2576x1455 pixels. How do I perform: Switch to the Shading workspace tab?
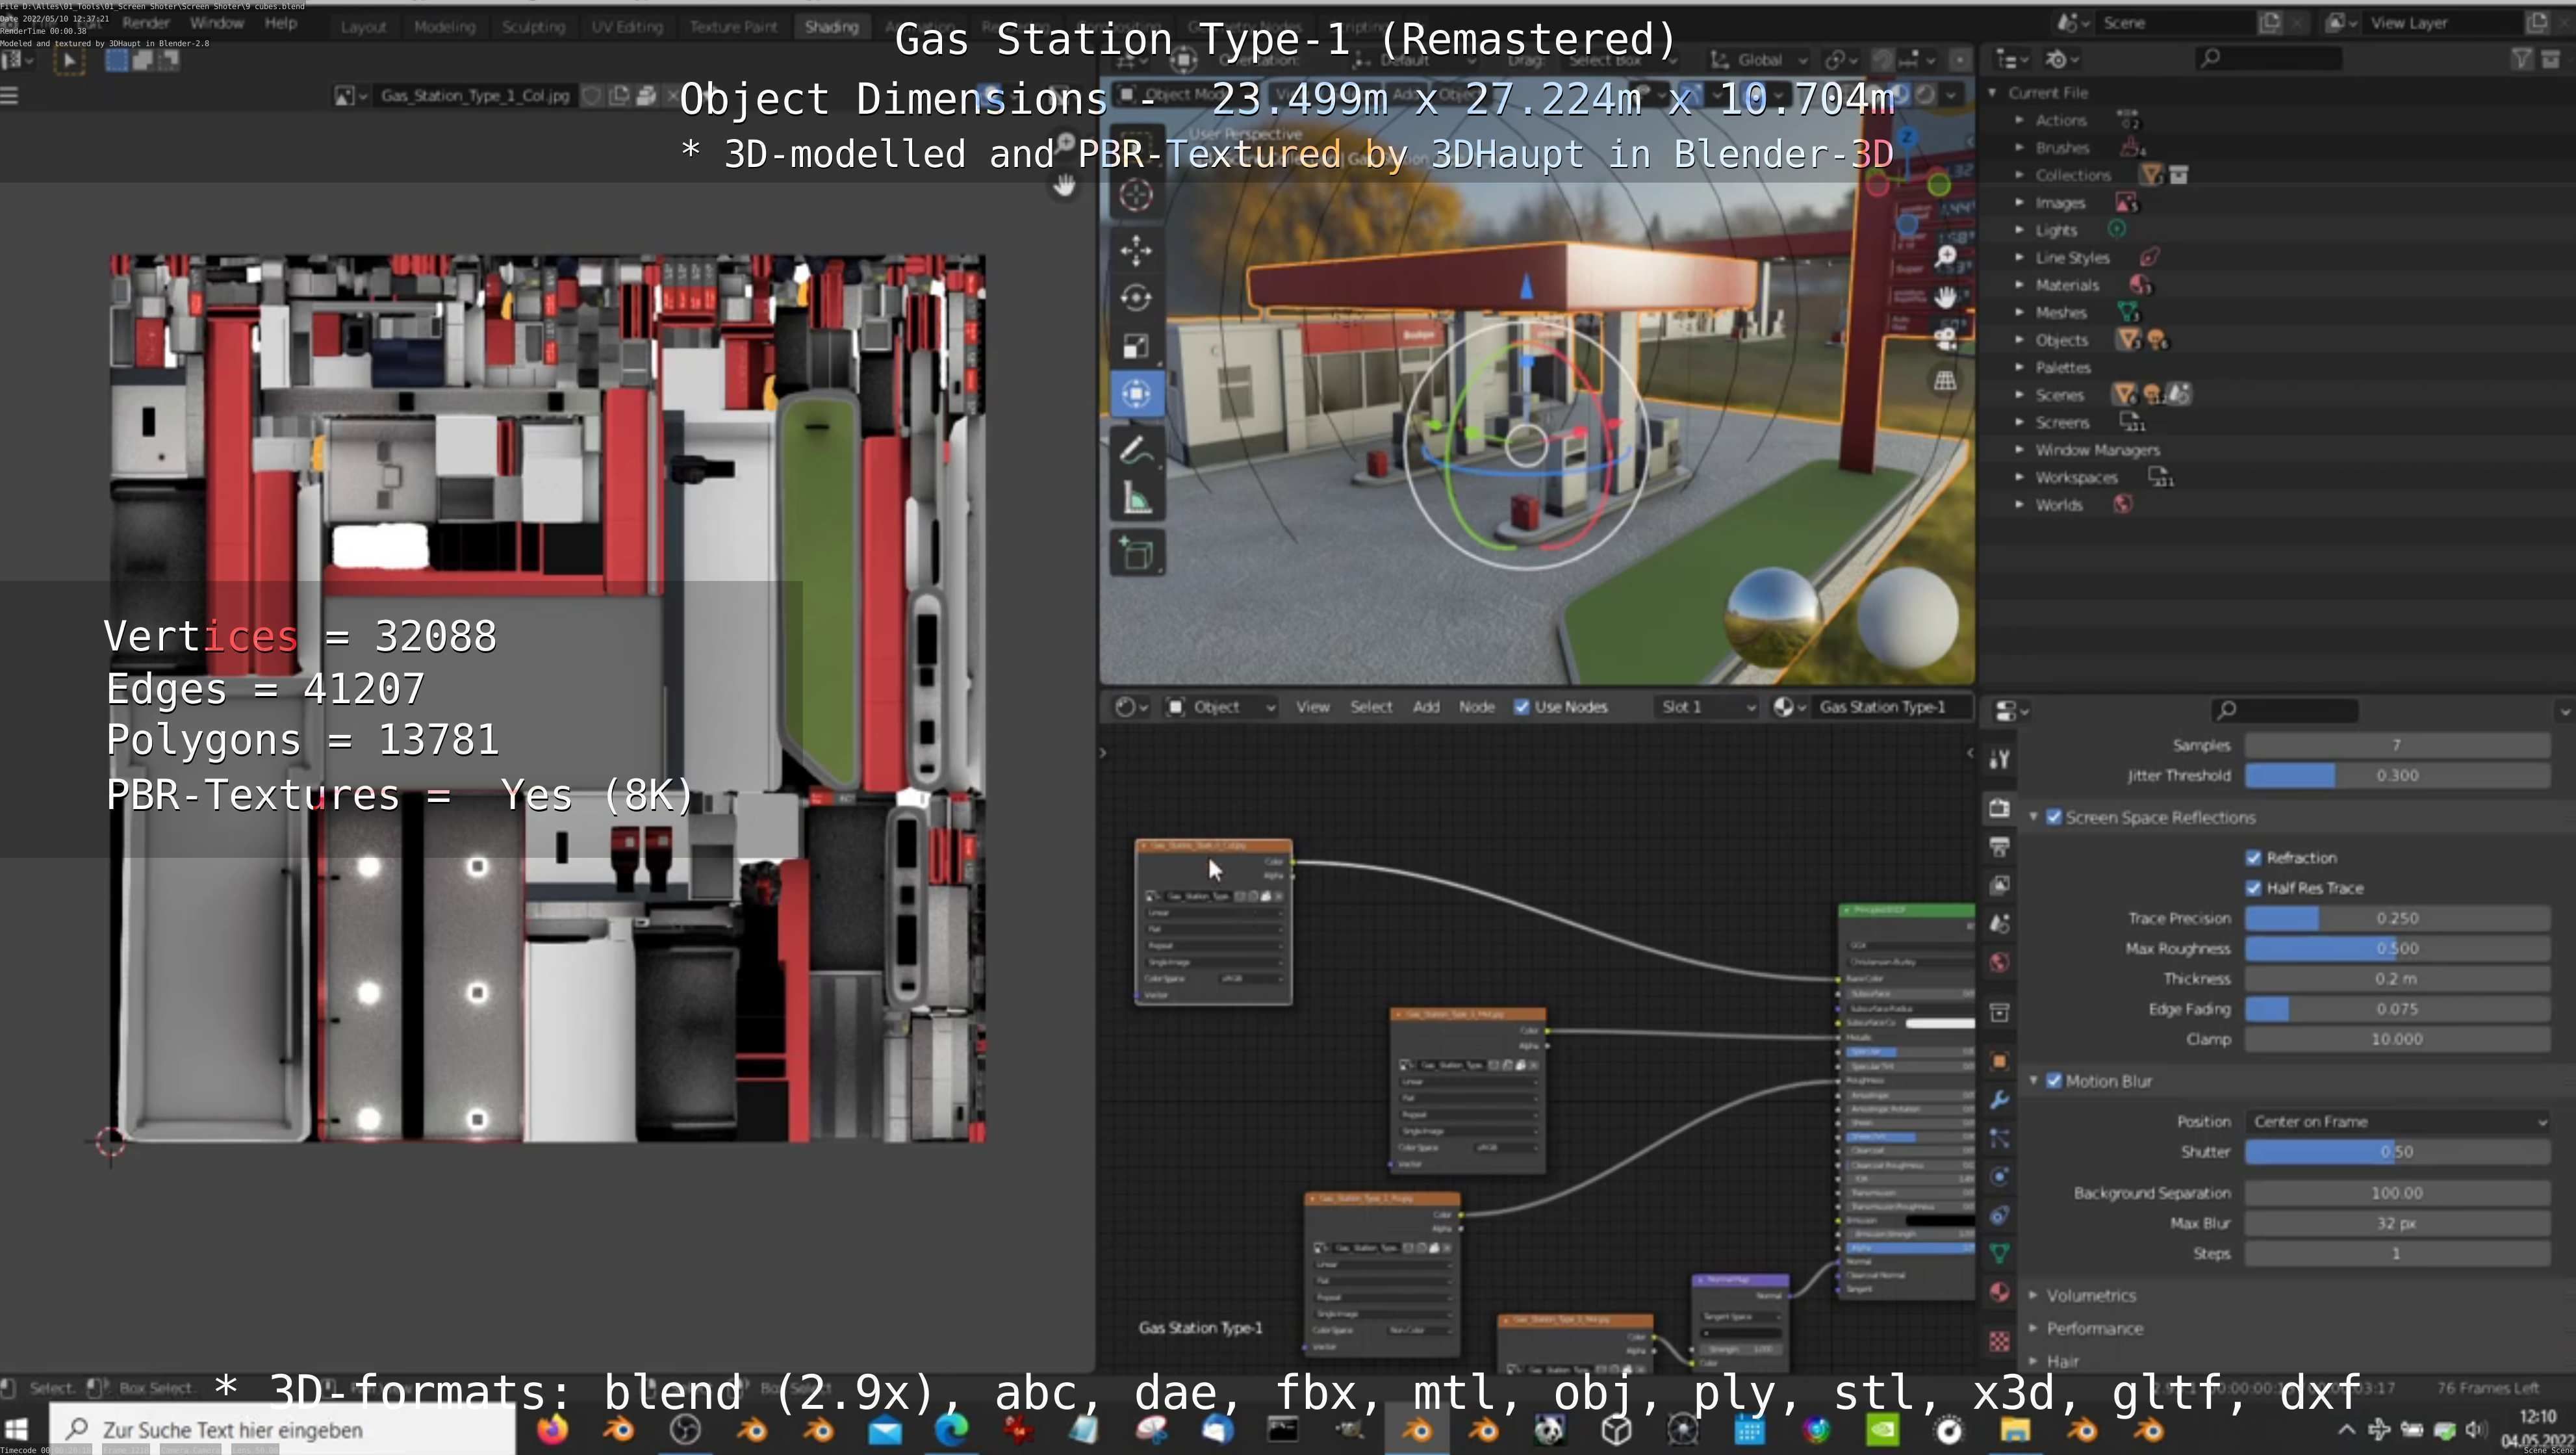pyautogui.click(x=831, y=26)
